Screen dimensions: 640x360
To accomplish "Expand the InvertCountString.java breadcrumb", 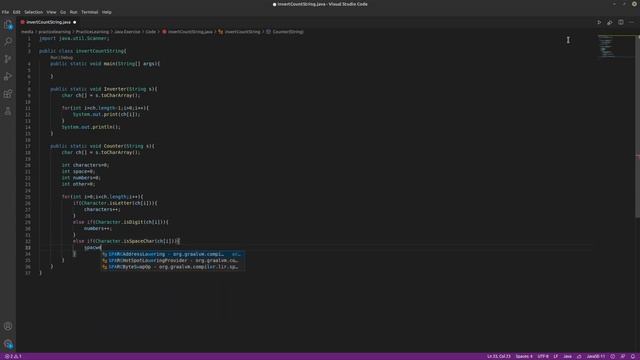I will point(187,32).
